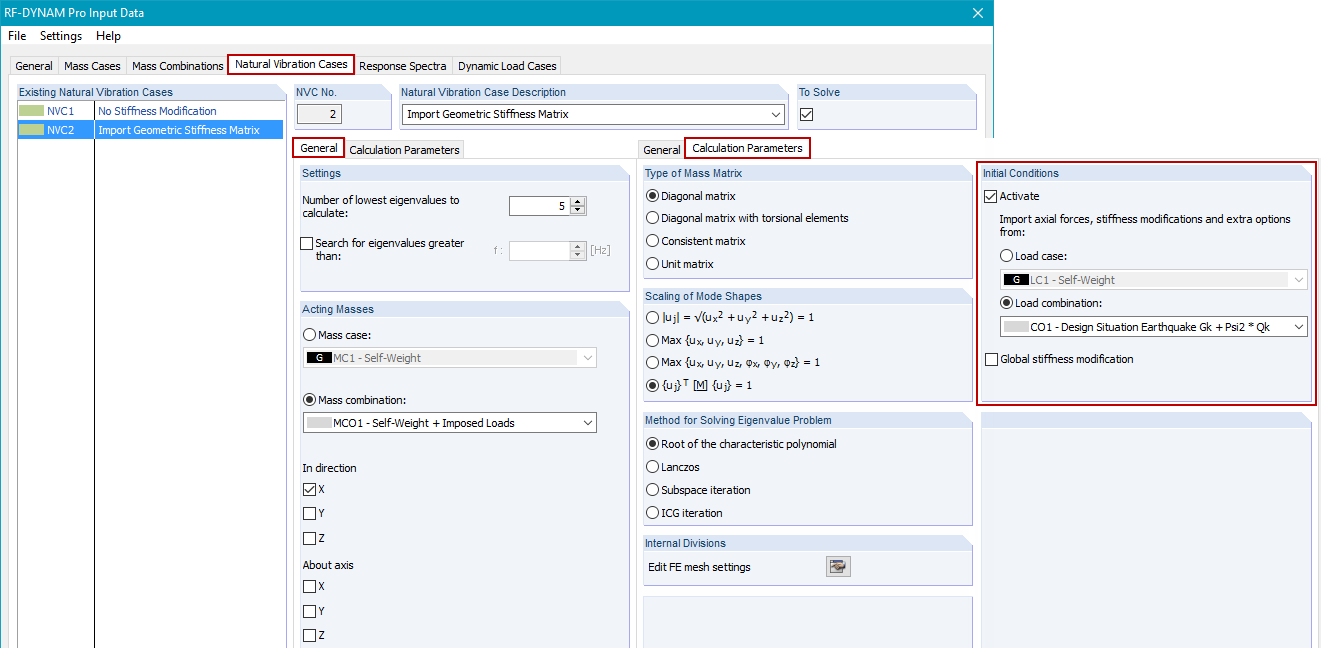Click the green color swatch beside NVC1

pos(32,111)
